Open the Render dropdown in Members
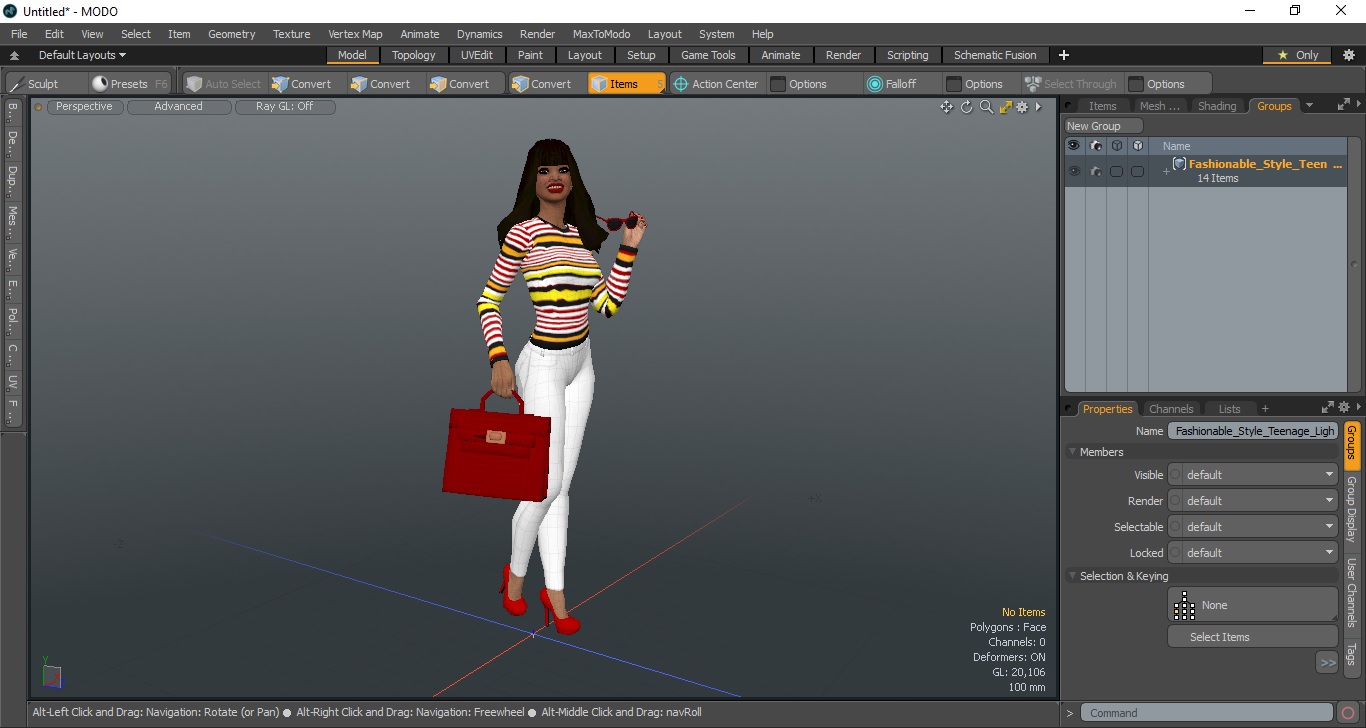 1253,501
